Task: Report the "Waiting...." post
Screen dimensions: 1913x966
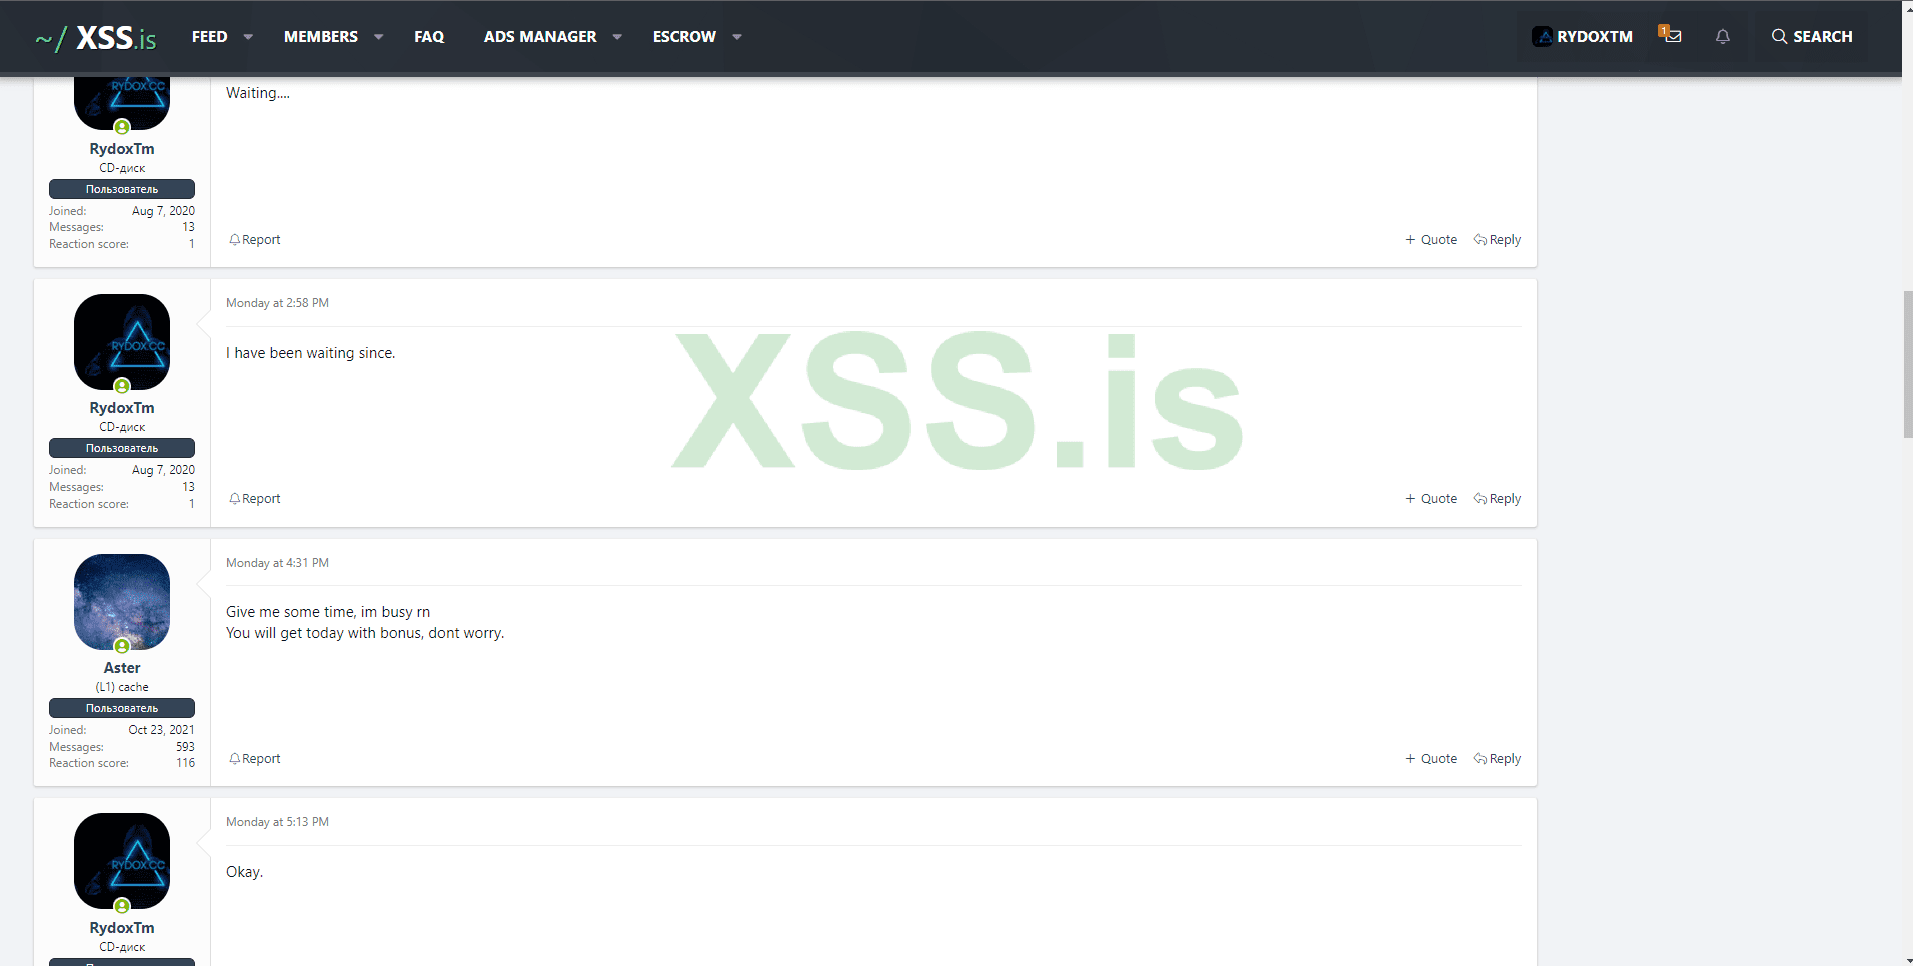Action: pos(255,240)
